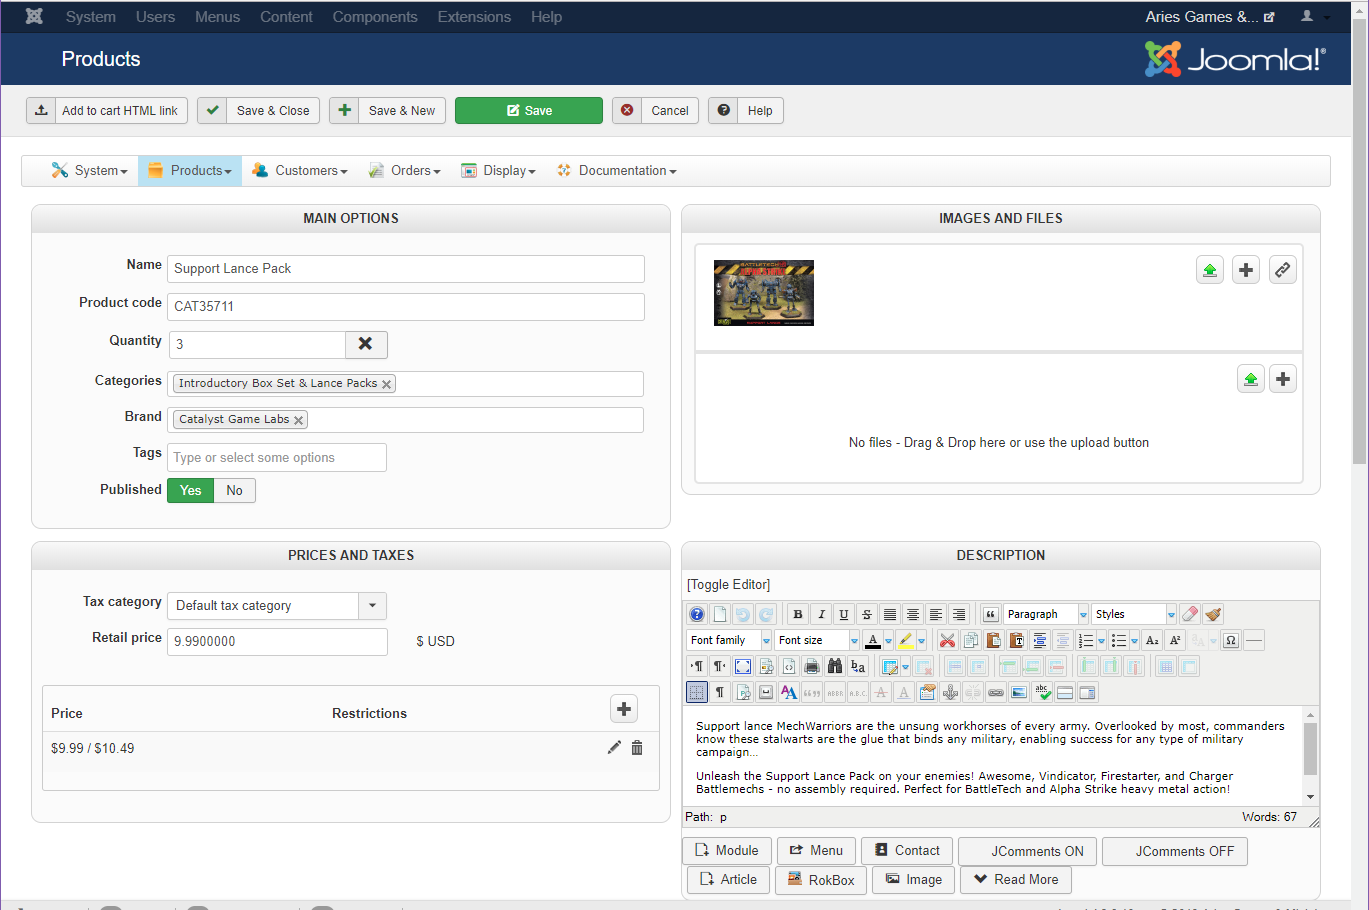Screen dimensions: 1369x910
Task: Click the broom Cleanup code icon
Action: (x=1213, y=614)
